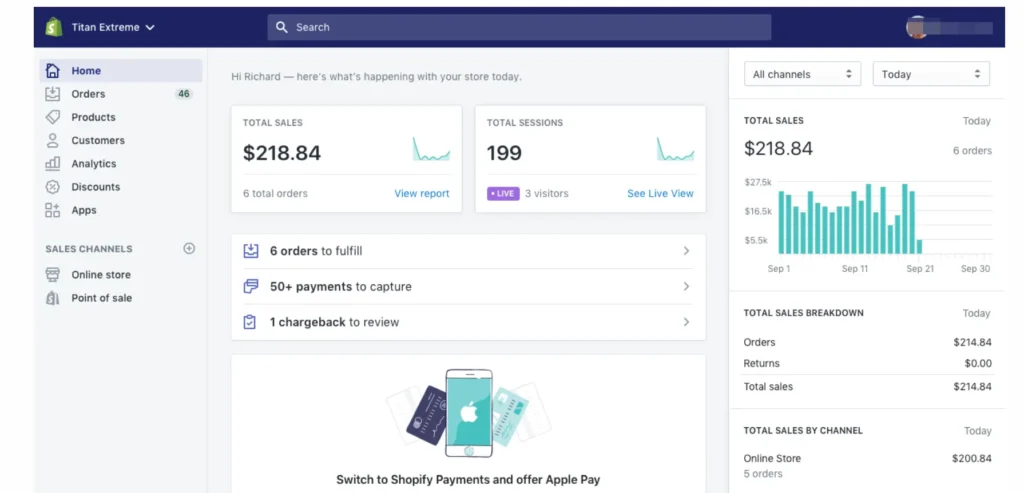1024x493 pixels.
Task: Click the orders to fulfill inbox icon
Action: [250, 251]
